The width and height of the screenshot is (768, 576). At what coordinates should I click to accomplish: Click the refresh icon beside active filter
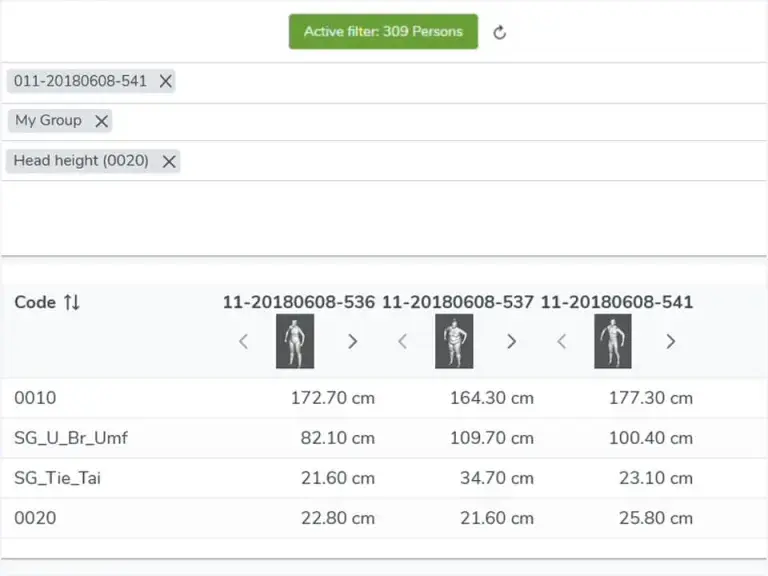(500, 32)
